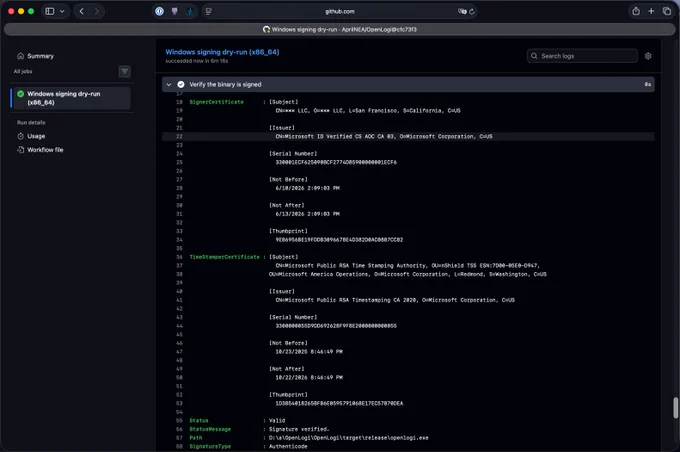This screenshot has height=452, width=680.
Task: Click the blue lightning extension icon
Action: tap(190, 11)
